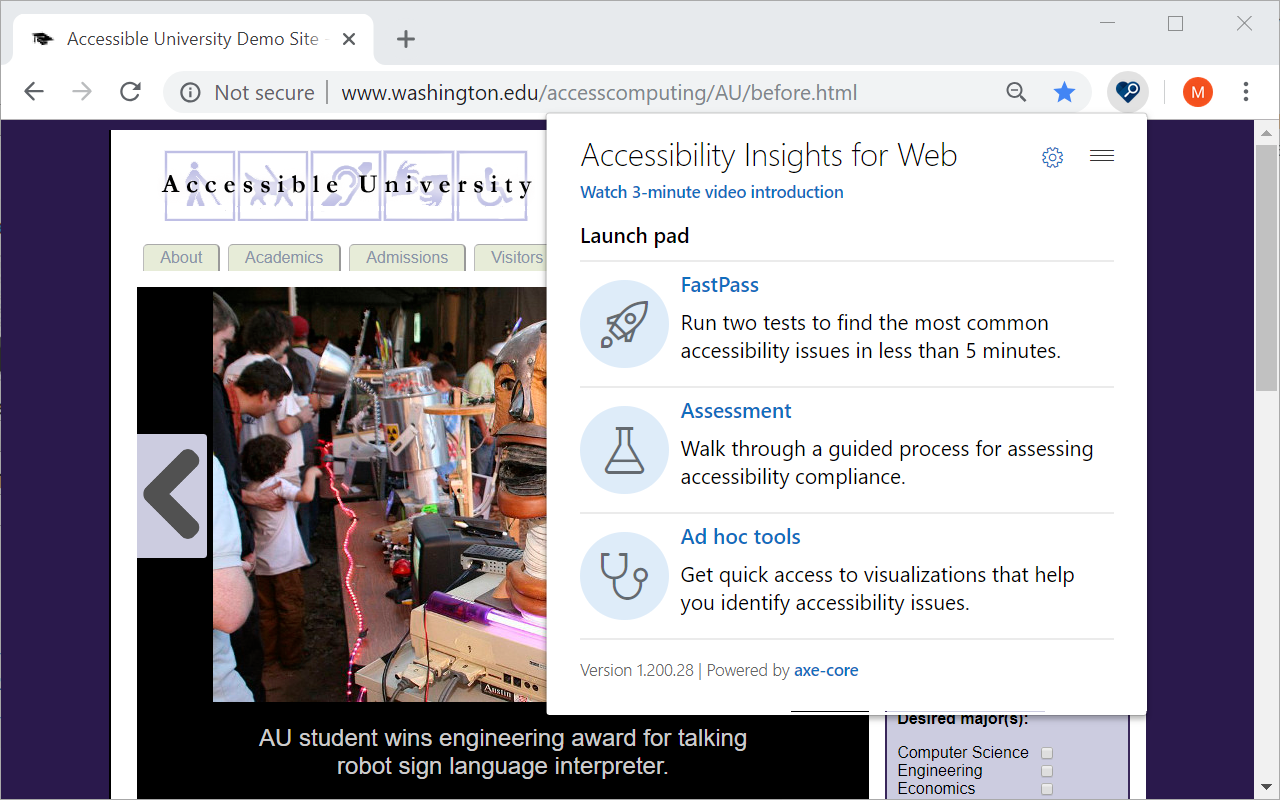Check the Computer Science major checkbox
The height and width of the screenshot is (800, 1280).
[x=1047, y=753]
